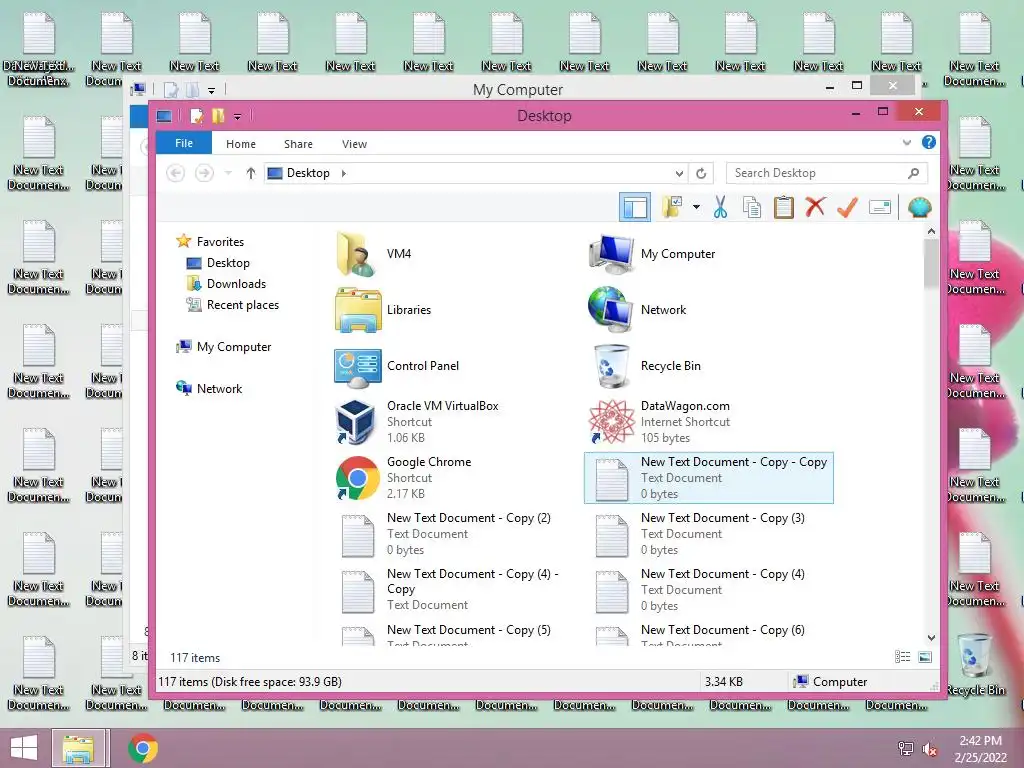Click the Paste clipboard icon
The image size is (1024, 768).
[784, 208]
